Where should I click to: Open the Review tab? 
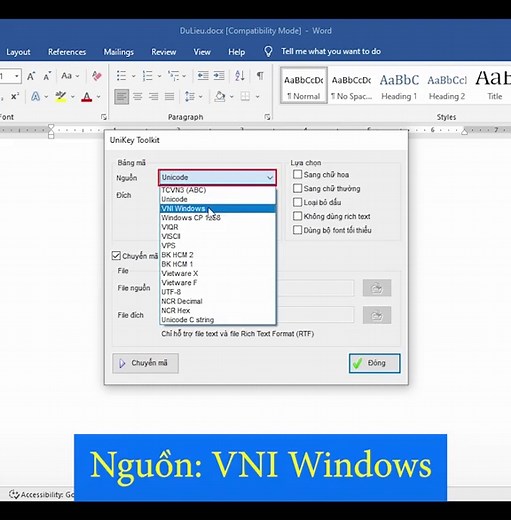coord(164,52)
